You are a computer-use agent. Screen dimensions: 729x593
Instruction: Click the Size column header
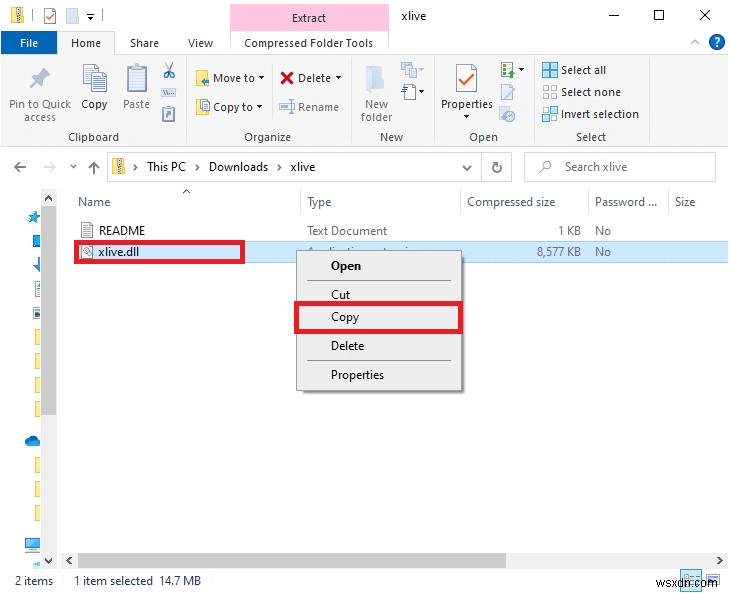tap(685, 202)
